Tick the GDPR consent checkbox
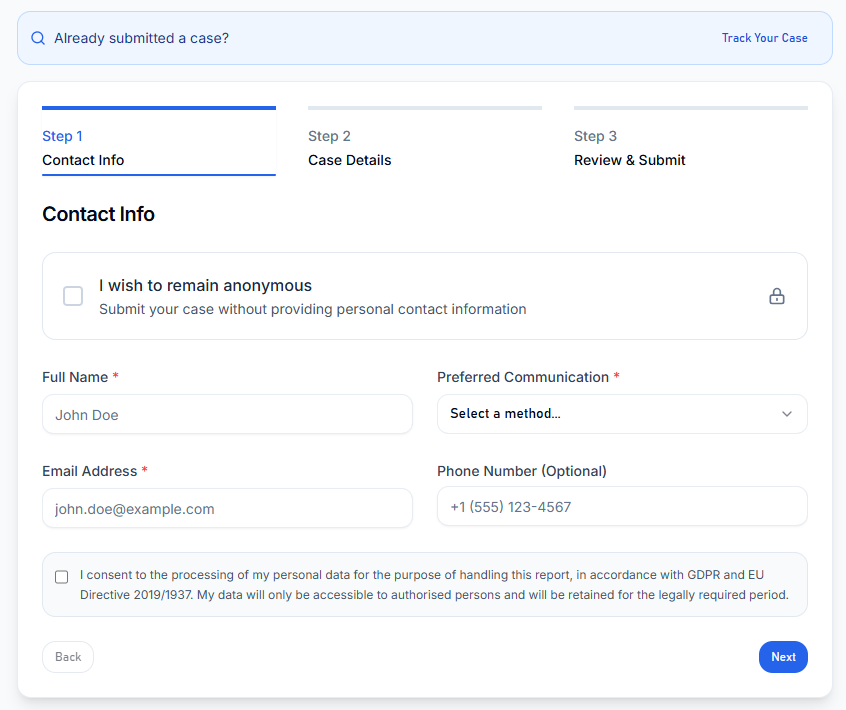846x710 pixels. (x=62, y=577)
